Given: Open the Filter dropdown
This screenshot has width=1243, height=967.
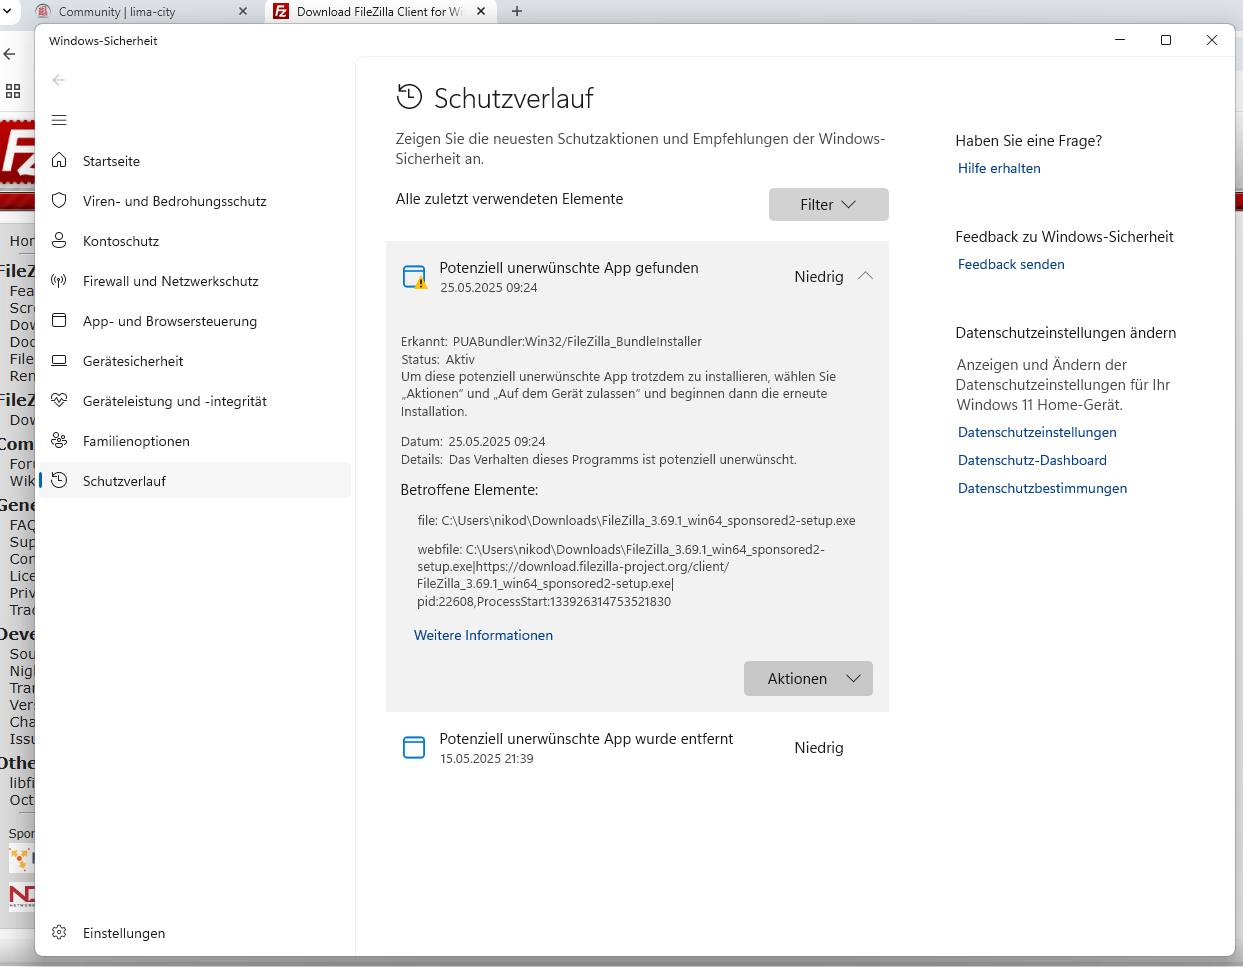Looking at the screenshot, I should tap(828, 205).
